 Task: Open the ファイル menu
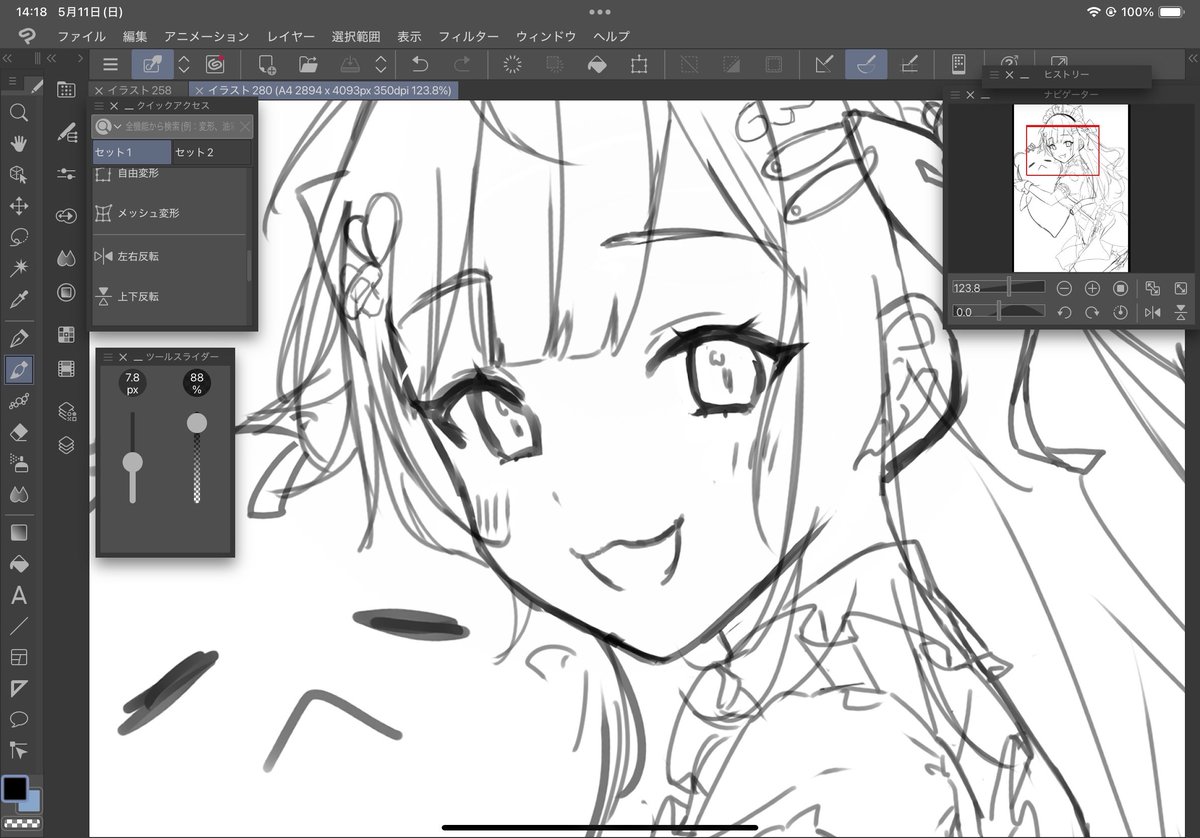click(x=81, y=36)
